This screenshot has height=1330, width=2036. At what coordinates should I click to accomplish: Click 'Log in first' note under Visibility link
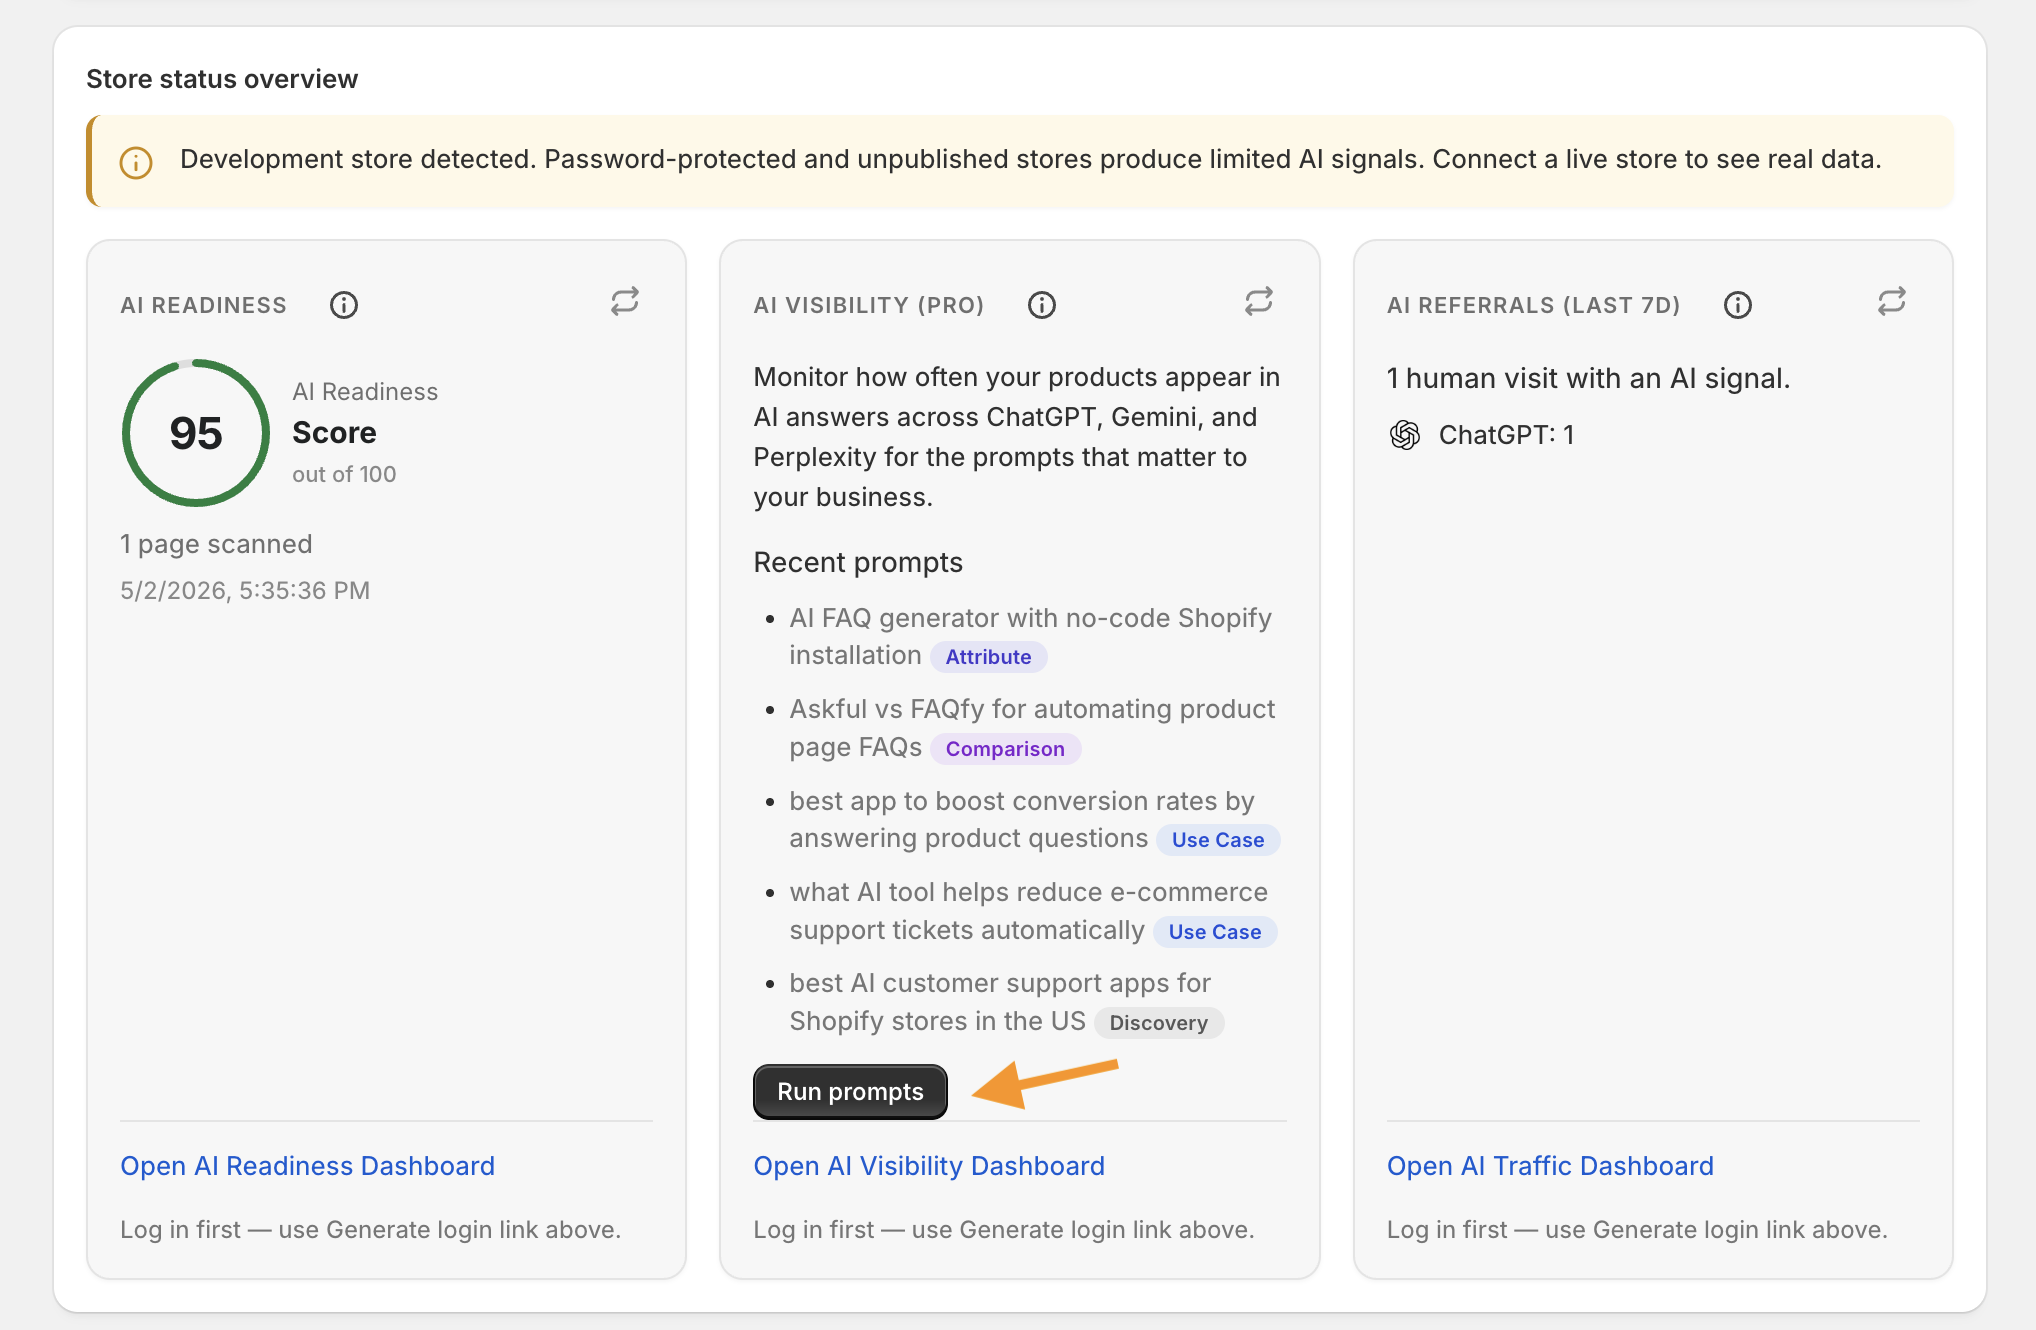click(1004, 1229)
